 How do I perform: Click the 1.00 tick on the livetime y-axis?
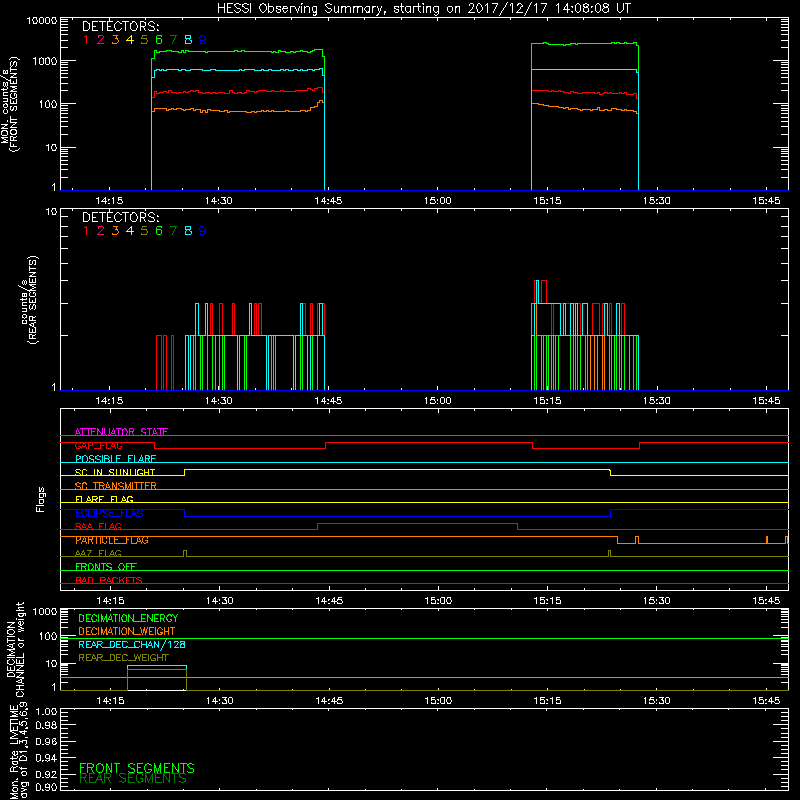46,711
